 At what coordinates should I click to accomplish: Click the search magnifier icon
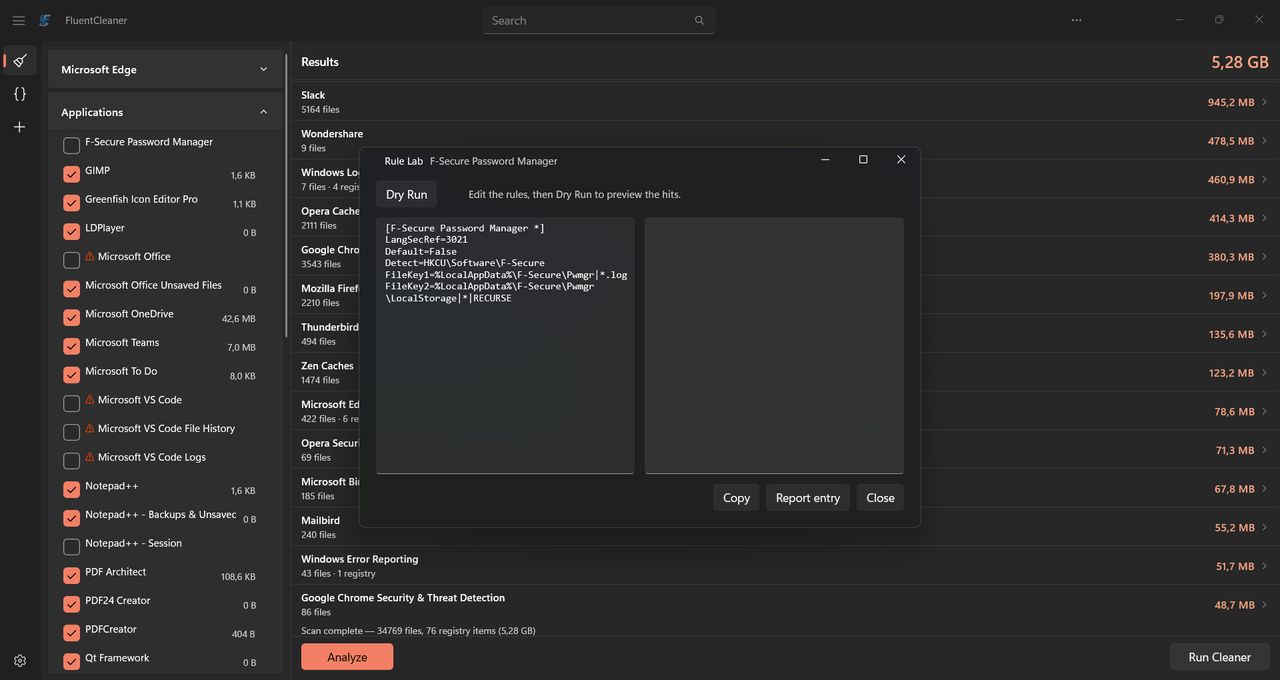pyautogui.click(x=699, y=20)
